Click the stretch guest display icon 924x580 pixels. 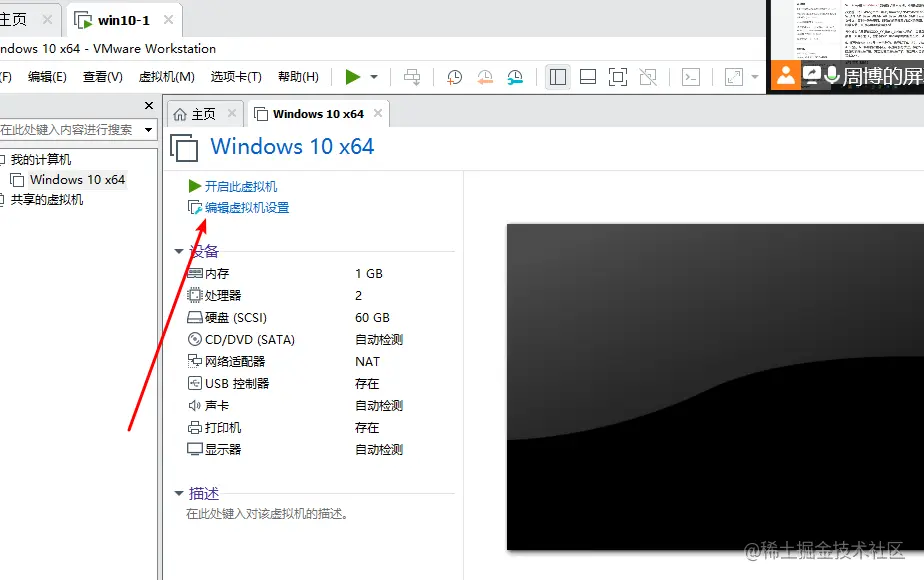[734, 77]
